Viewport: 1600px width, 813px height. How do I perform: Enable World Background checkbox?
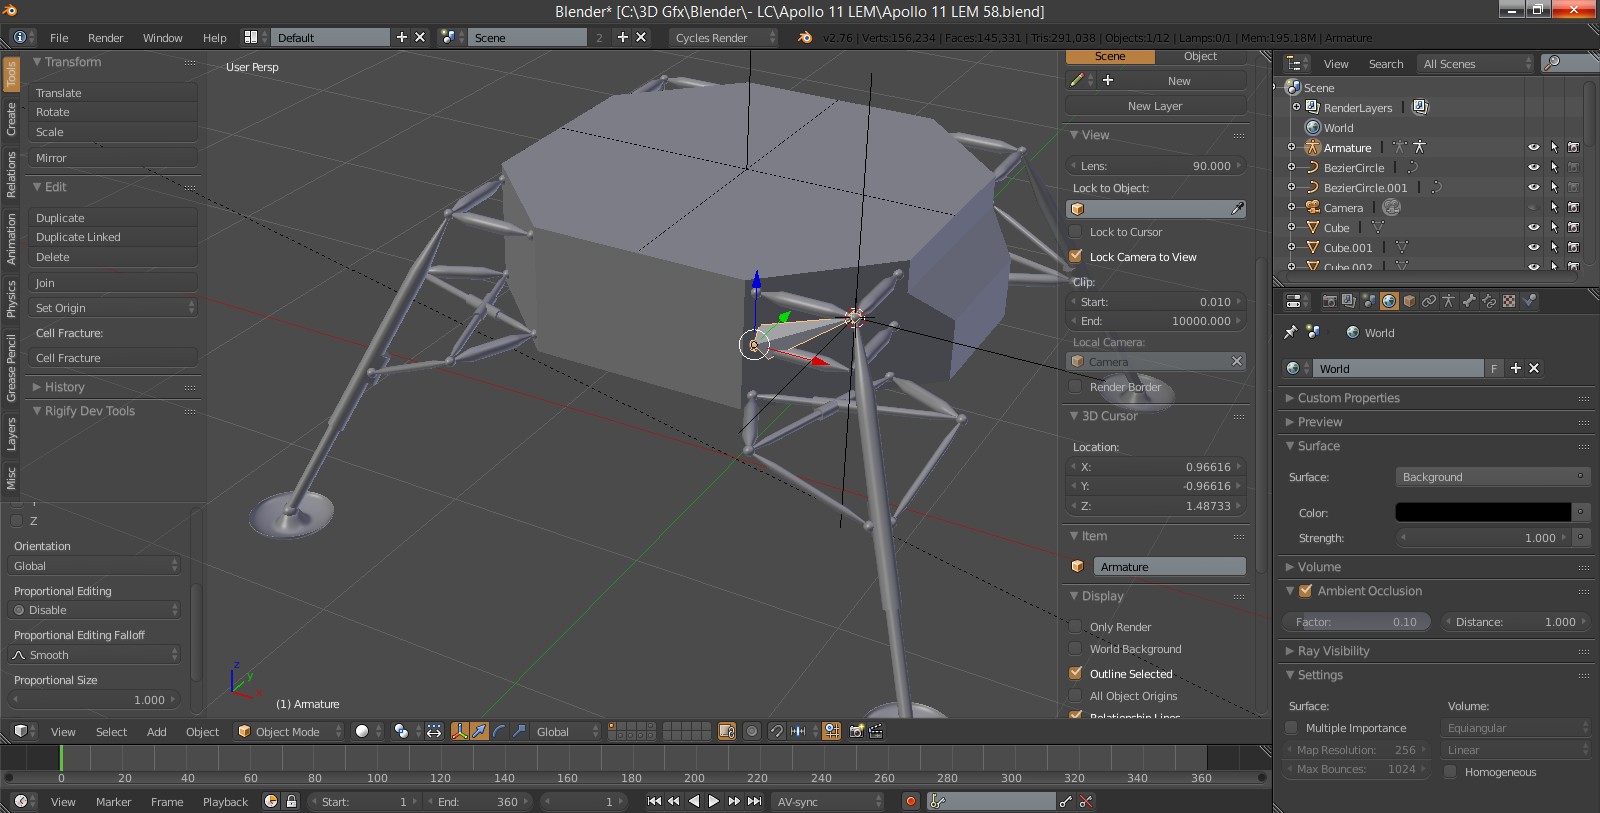click(1076, 649)
